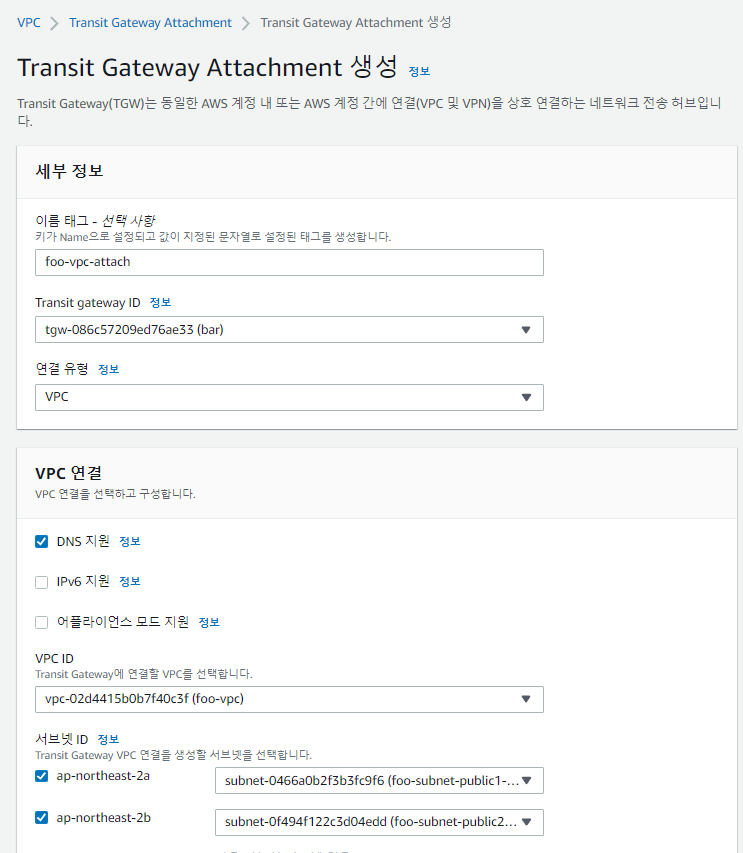Open the 연결 유형 VPC dropdown
This screenshot has height=853, width=743.
(x=289, y=397)
